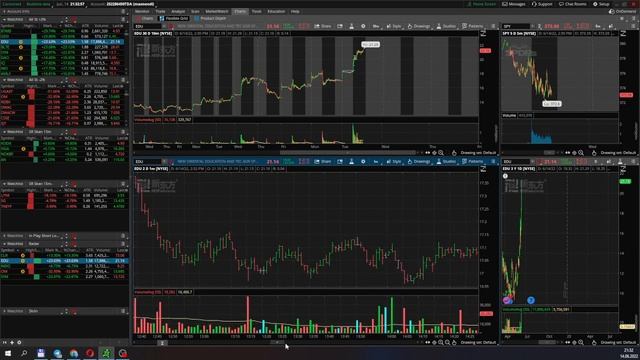Open the first watchlist gadget menu icon

point(123,19)
